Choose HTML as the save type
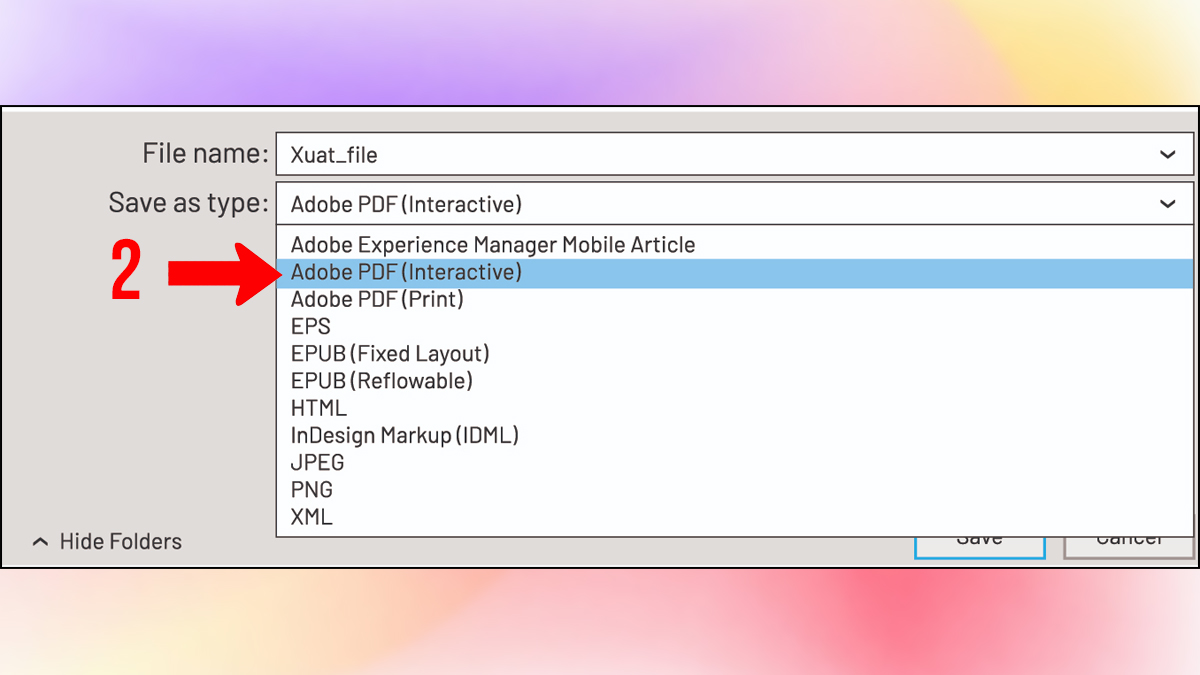The image size is (1200, 675). click(734, 408)
